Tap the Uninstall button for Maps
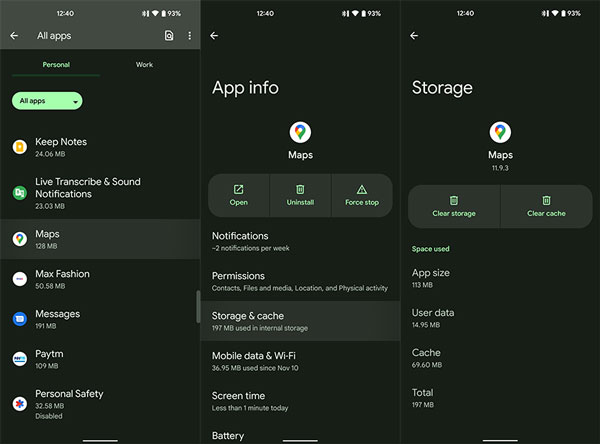 click(x=300, y=196)
